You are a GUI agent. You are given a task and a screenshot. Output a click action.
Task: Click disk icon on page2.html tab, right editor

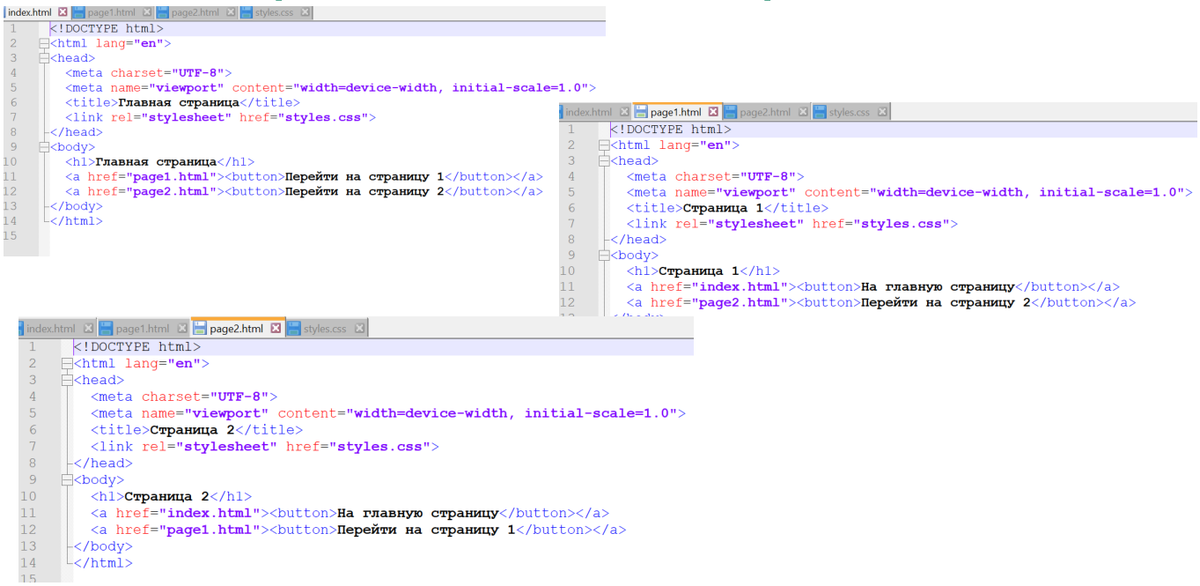click(732, 112)
